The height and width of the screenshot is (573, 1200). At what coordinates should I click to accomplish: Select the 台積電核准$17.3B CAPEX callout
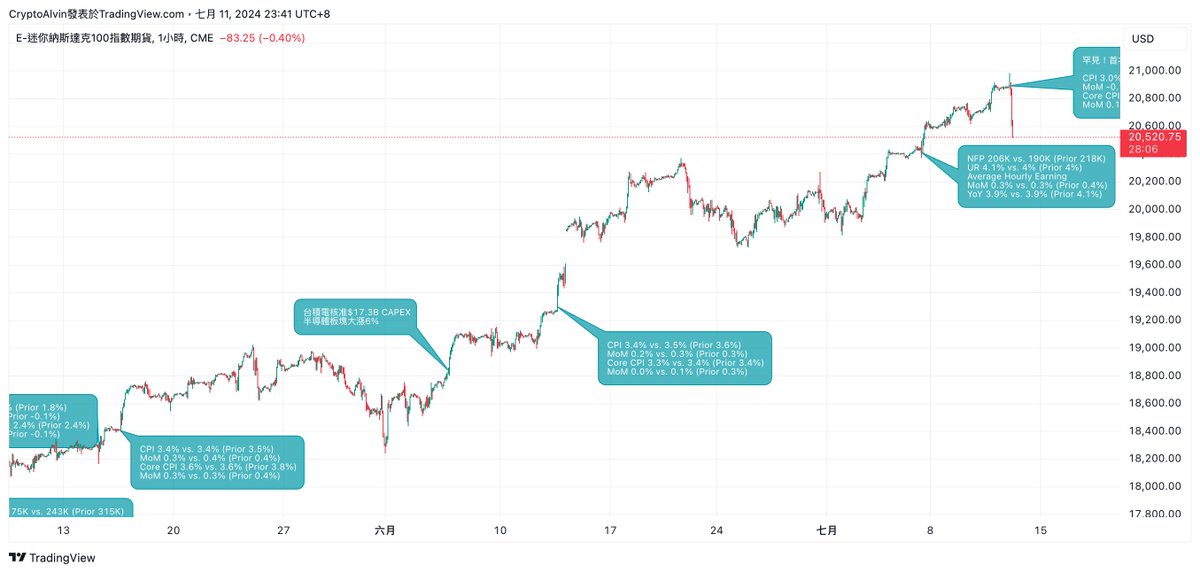click(x=356, y=316)
